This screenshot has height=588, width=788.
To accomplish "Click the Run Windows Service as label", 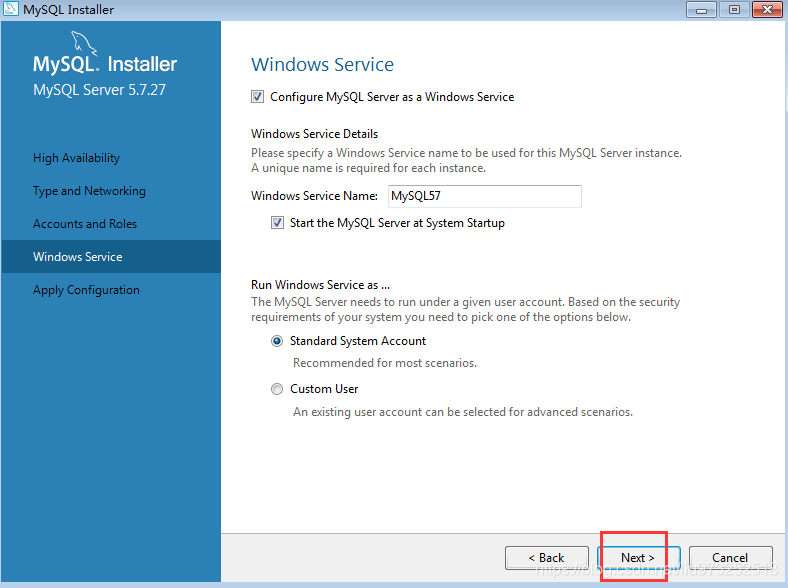I will 321,285.
